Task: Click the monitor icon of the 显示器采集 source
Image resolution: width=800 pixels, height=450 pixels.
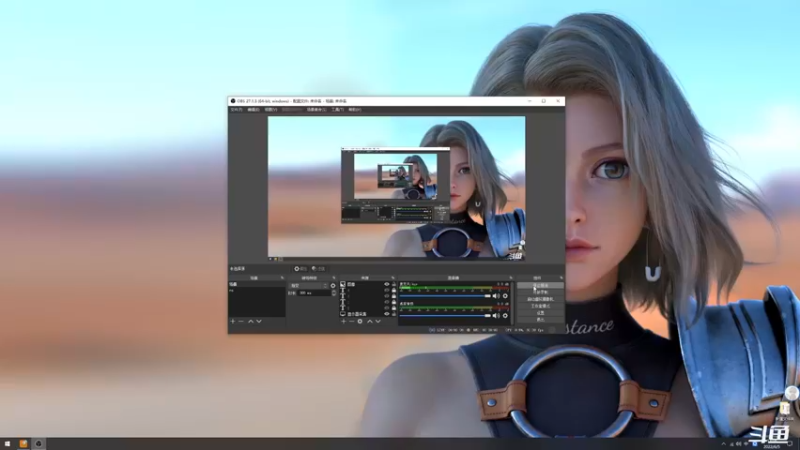Action: coord(343,314)
